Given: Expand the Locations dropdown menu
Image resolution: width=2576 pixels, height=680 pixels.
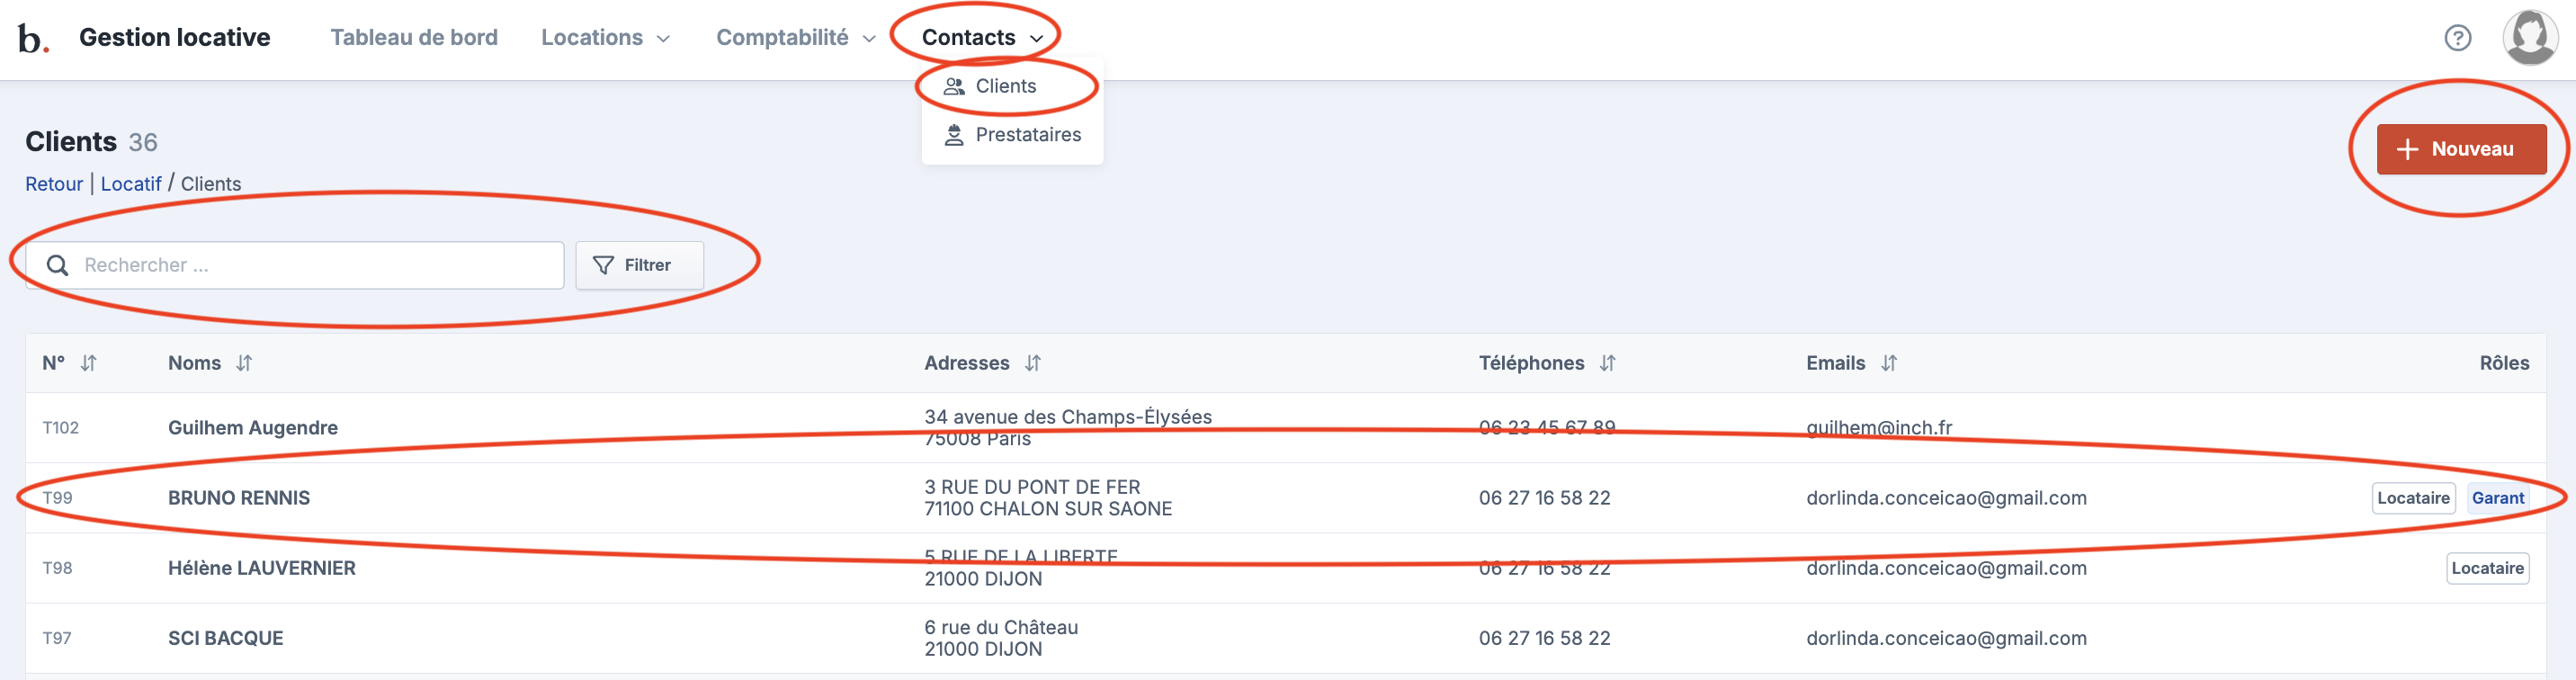Looking at the screenshot, I should (x=605, y=38).
